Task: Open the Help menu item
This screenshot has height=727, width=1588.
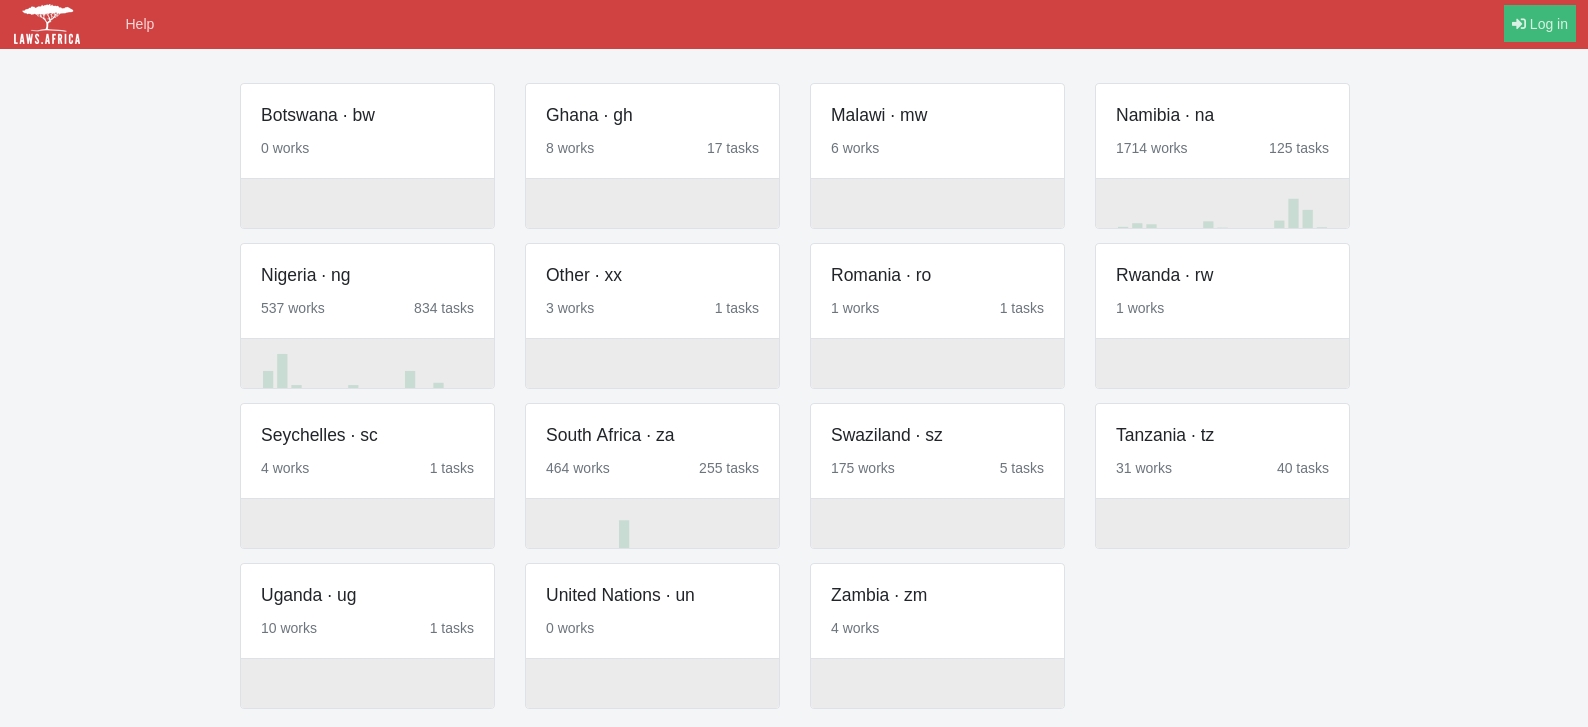Action: (139, 24)
